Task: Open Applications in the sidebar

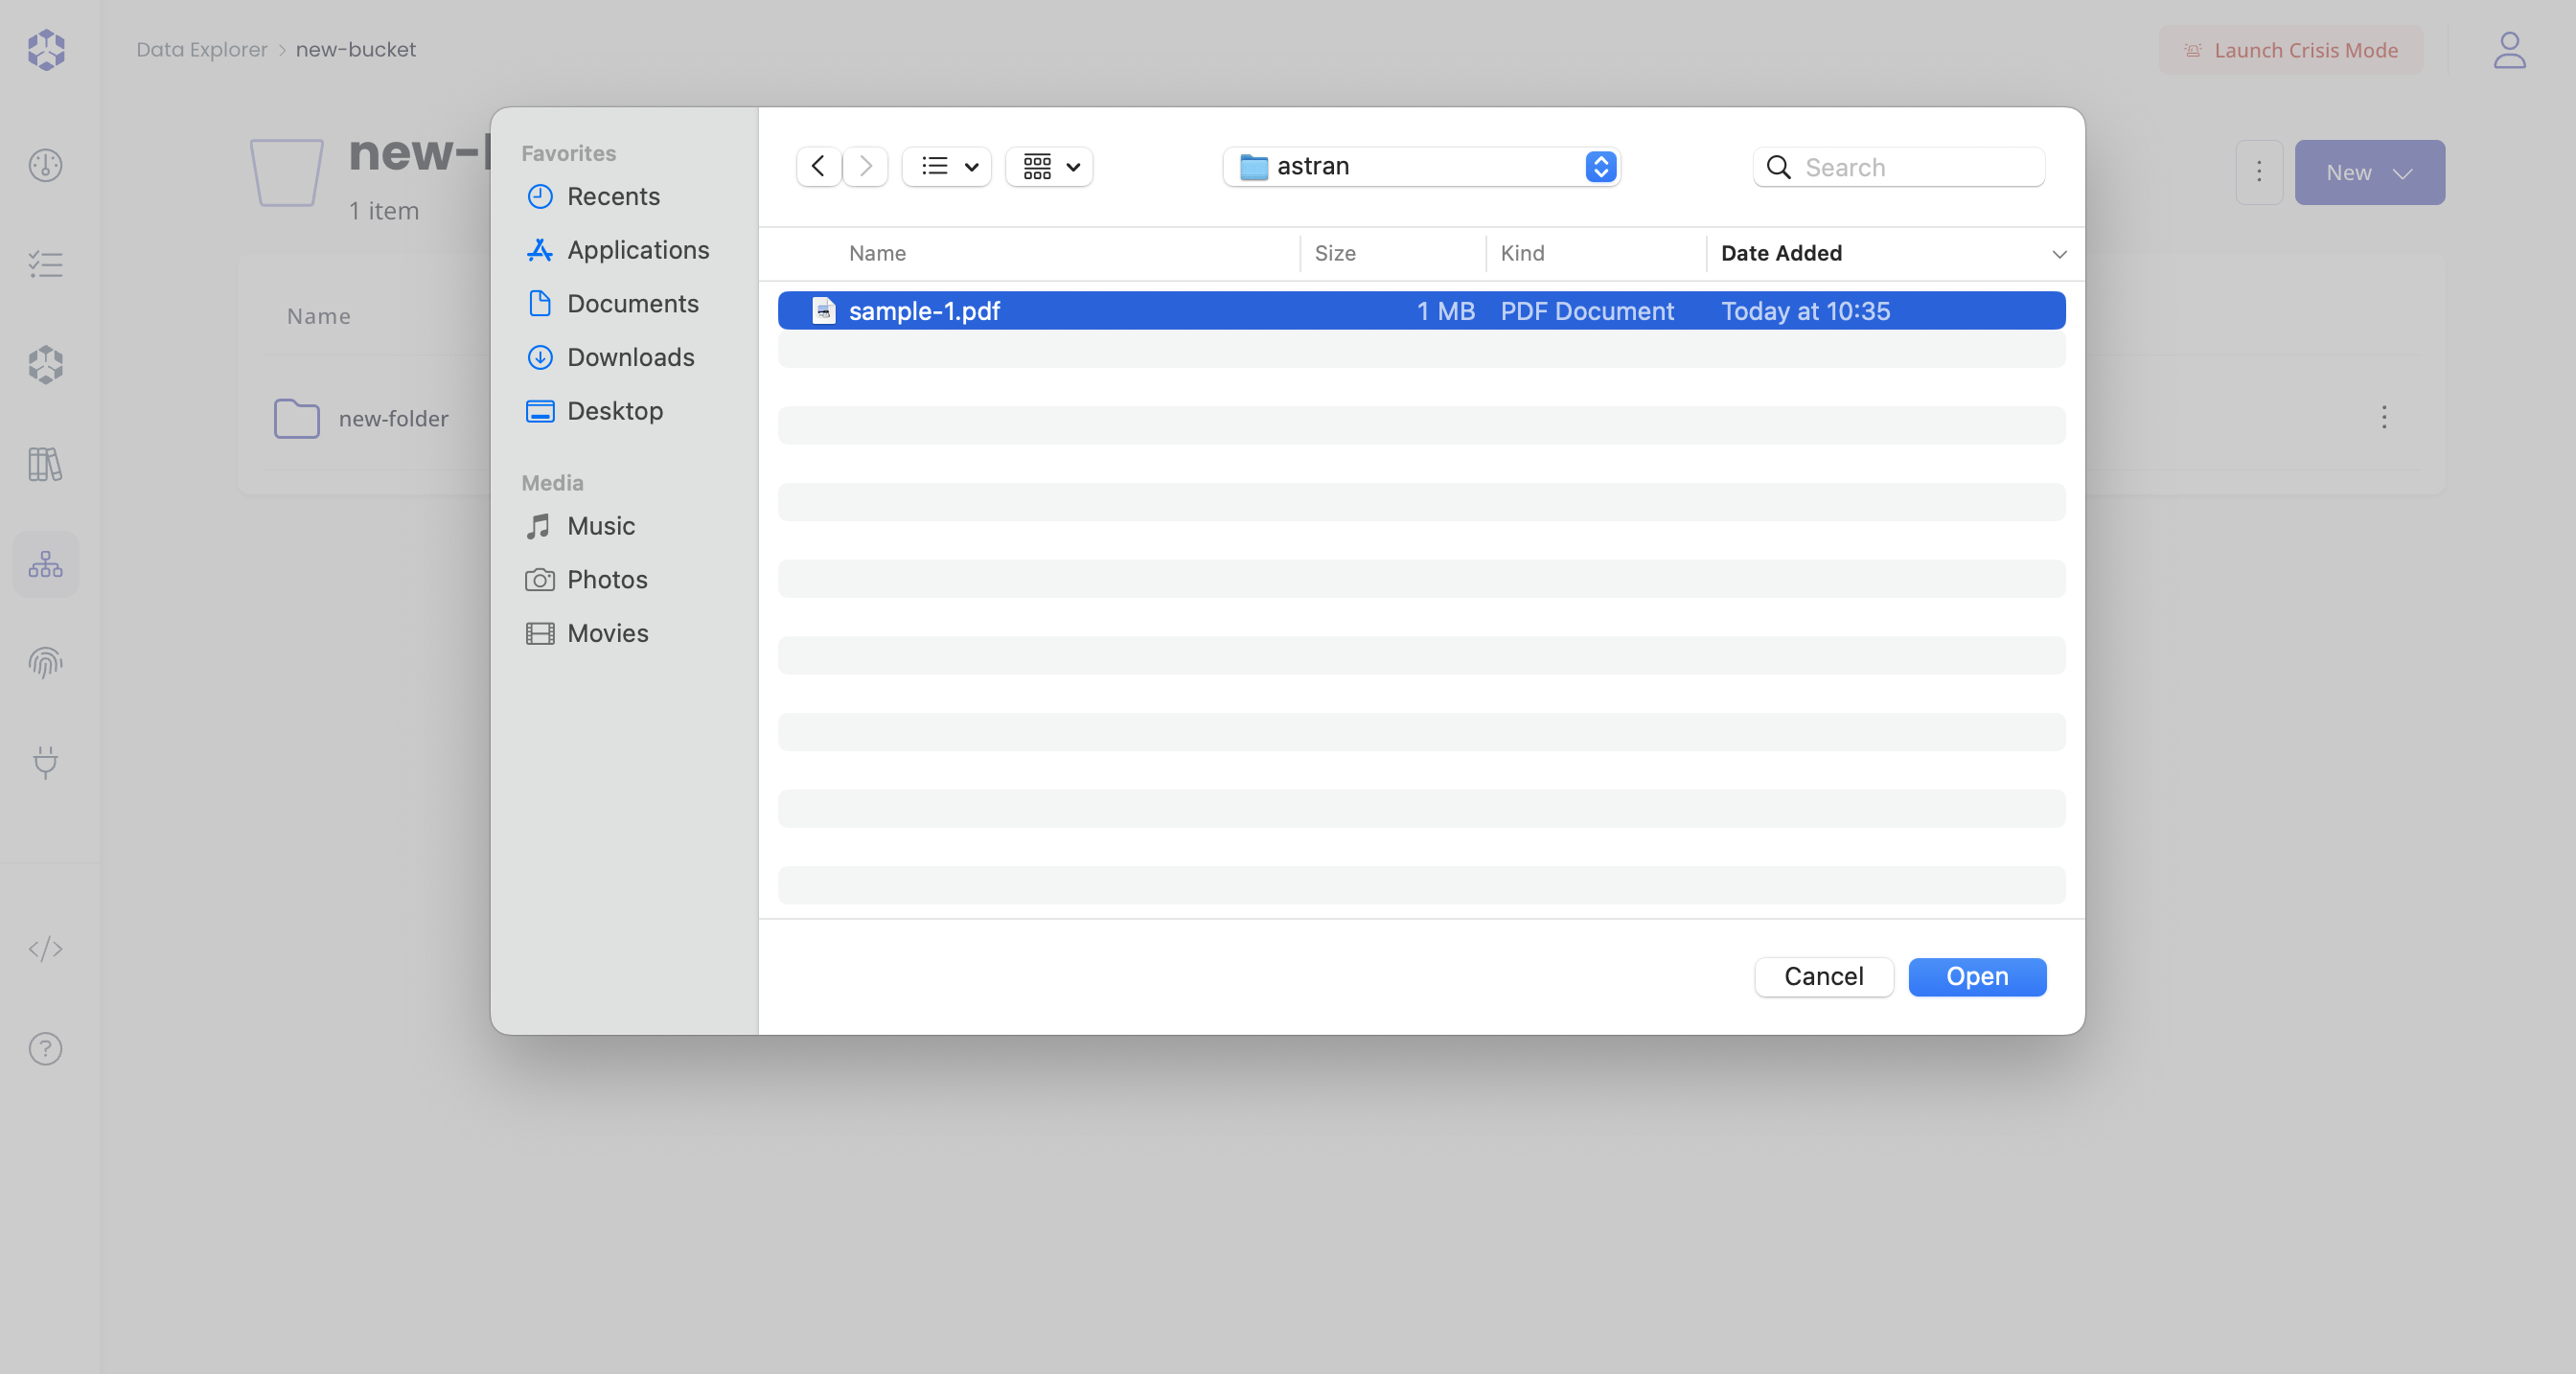Action: (x=637, y=250)
